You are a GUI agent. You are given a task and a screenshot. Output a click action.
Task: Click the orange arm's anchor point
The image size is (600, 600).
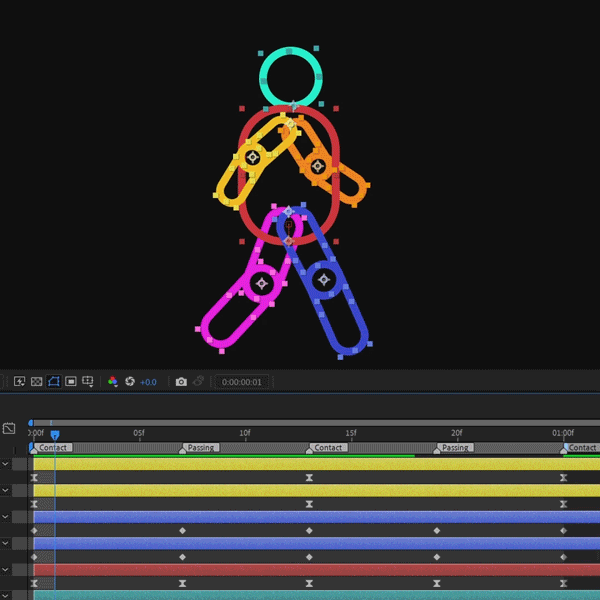(x=318, y=166)
